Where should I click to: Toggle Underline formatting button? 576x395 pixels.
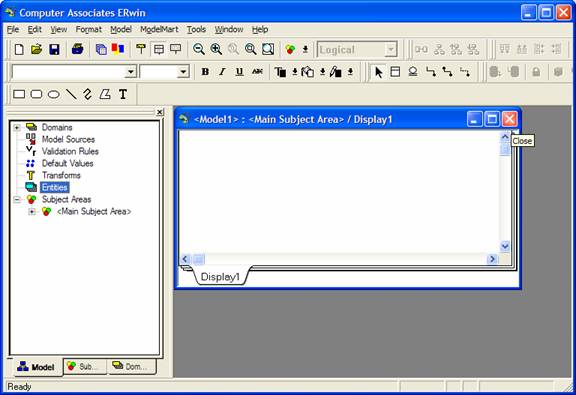pos(240,72)
